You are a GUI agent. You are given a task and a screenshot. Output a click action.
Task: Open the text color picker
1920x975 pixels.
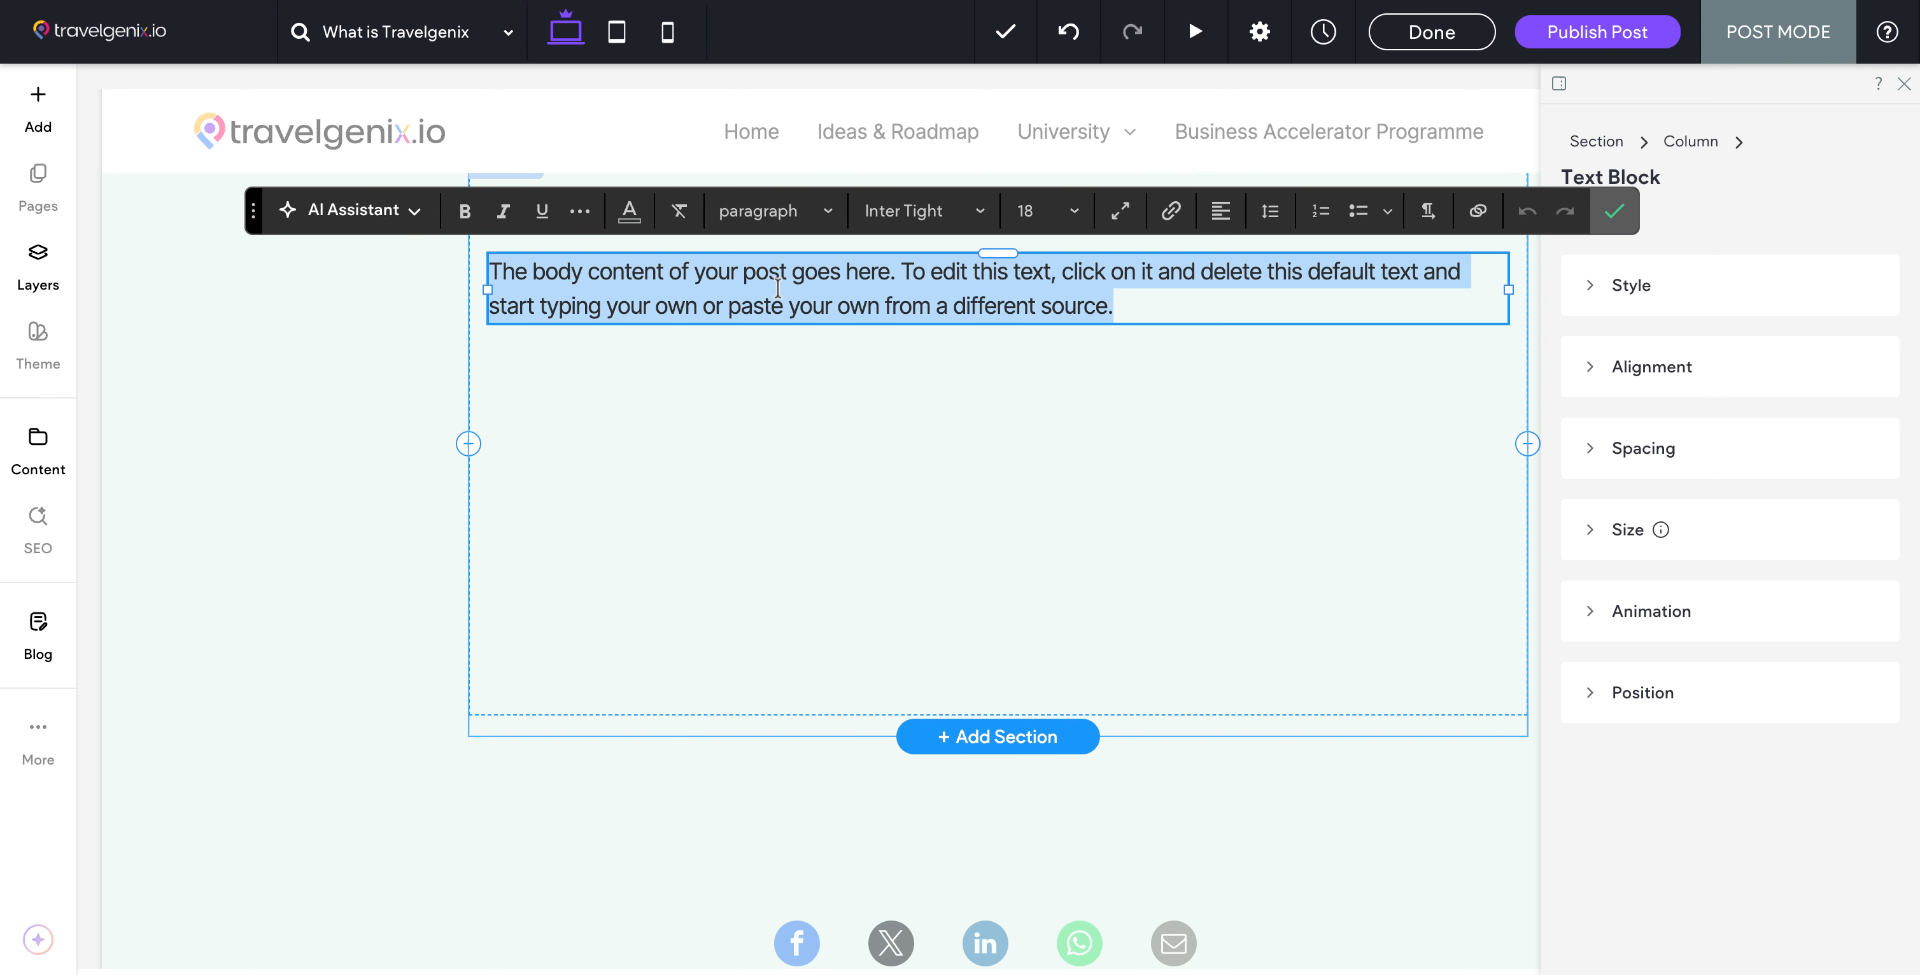[629, 211]
